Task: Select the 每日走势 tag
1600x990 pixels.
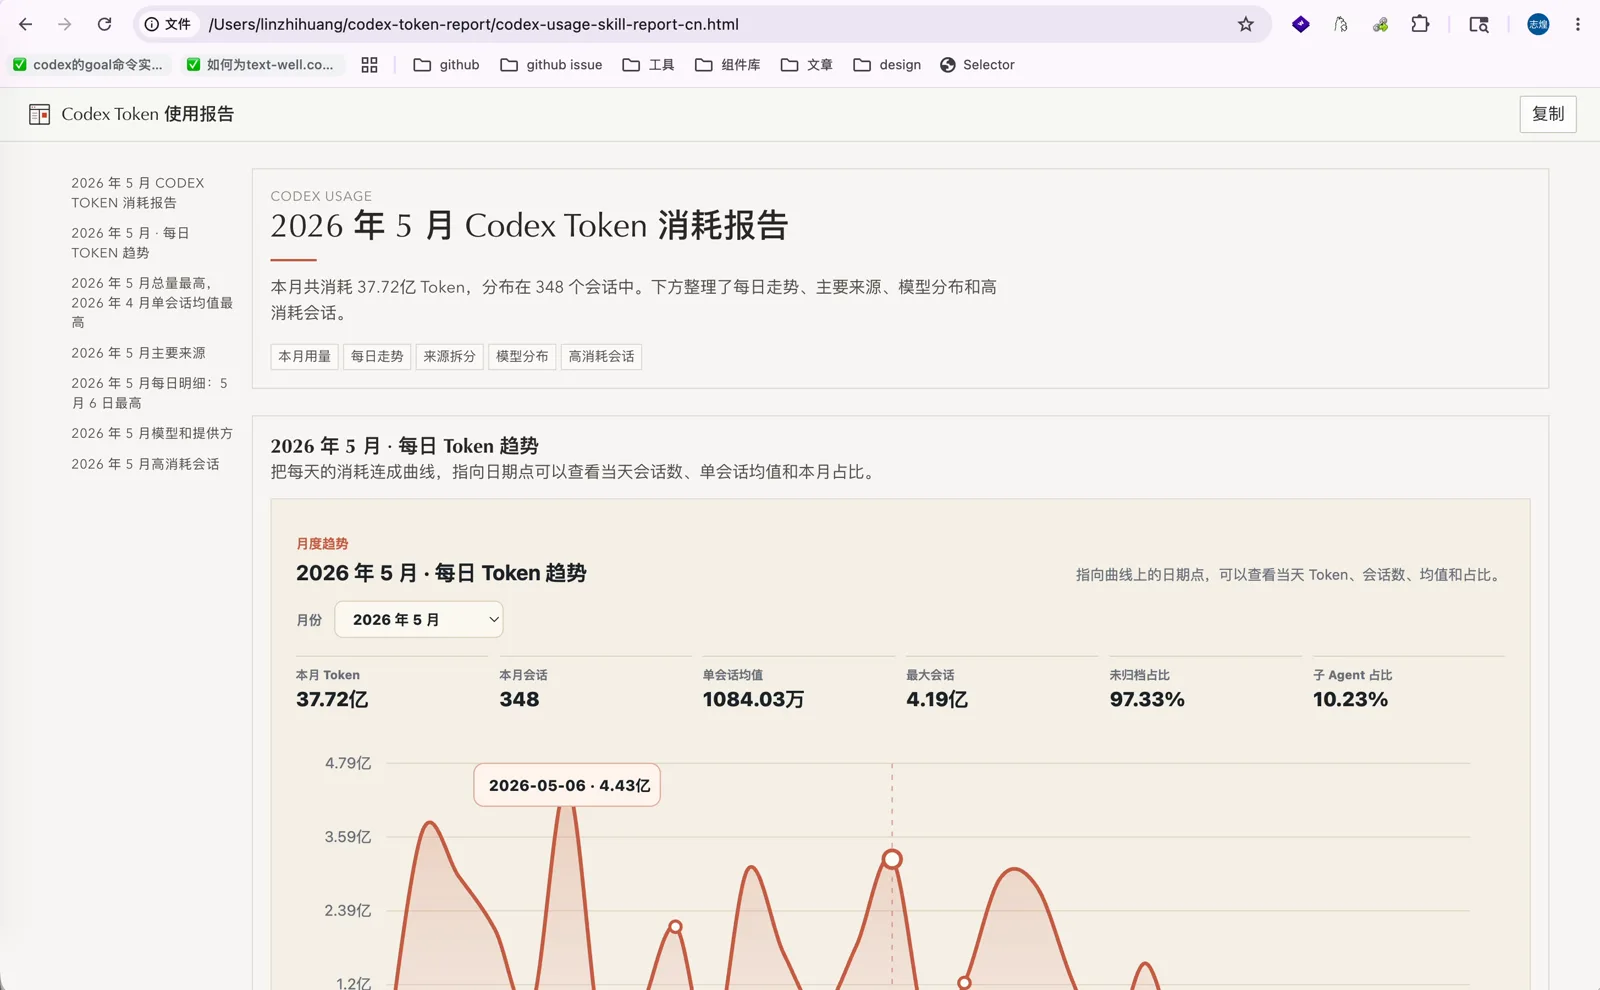Action: [377, 356]
